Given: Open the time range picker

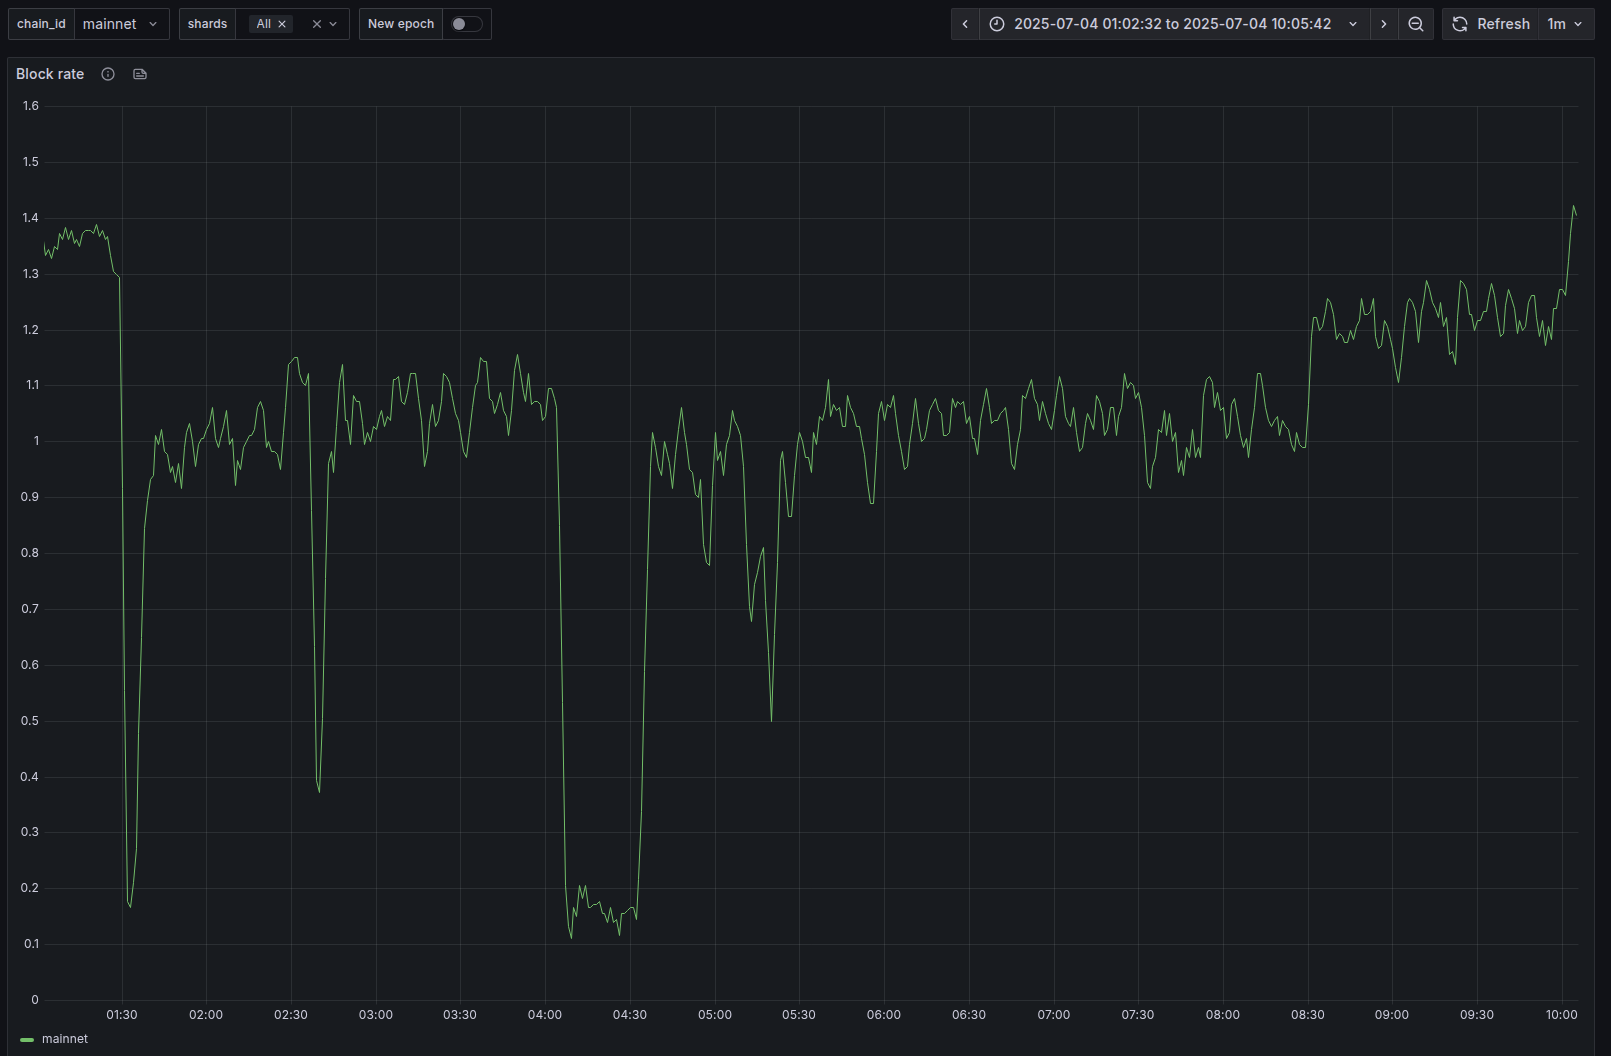Looking at the screenshot, I should 1174,24.
